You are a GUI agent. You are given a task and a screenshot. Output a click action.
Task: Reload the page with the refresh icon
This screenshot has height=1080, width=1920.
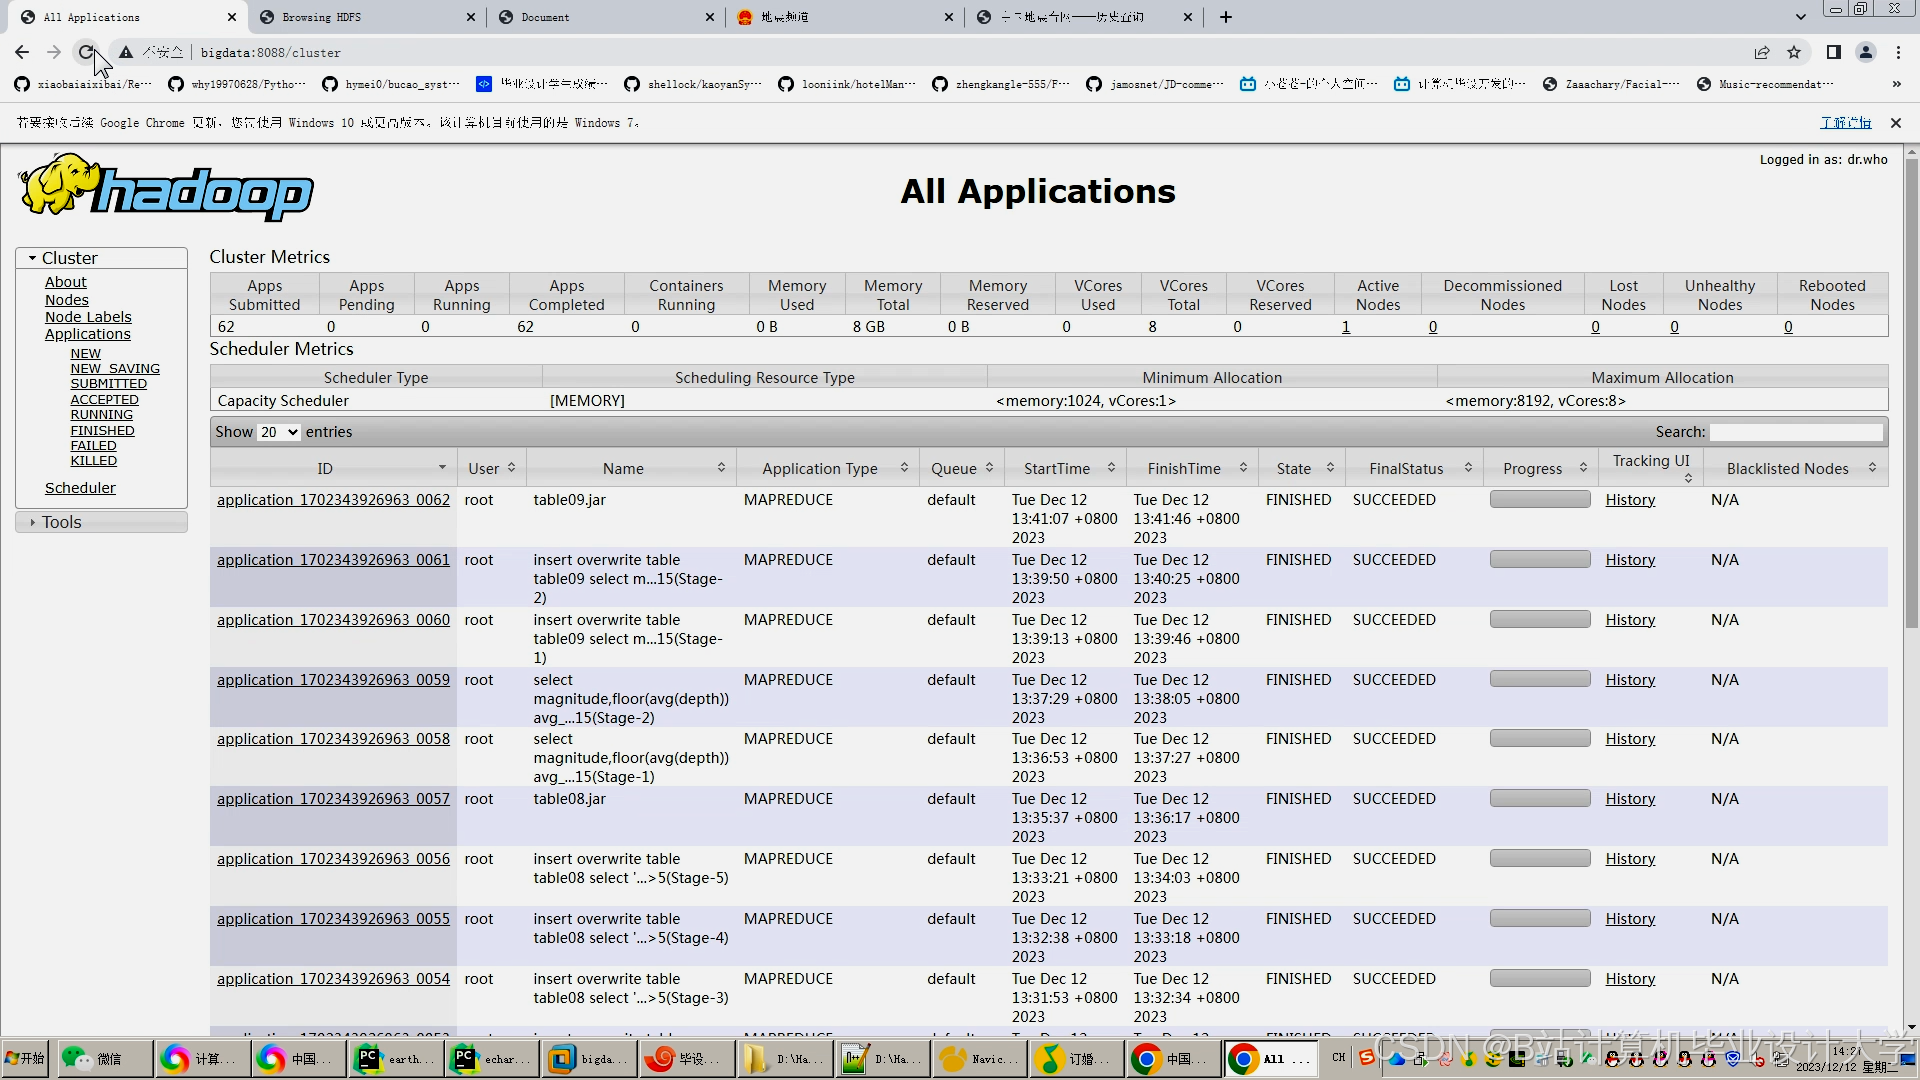[86, 52]
